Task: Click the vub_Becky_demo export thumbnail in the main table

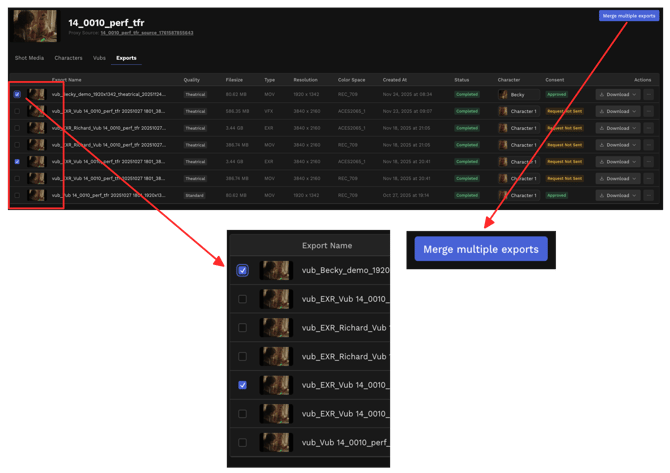Action: (37, 95)
